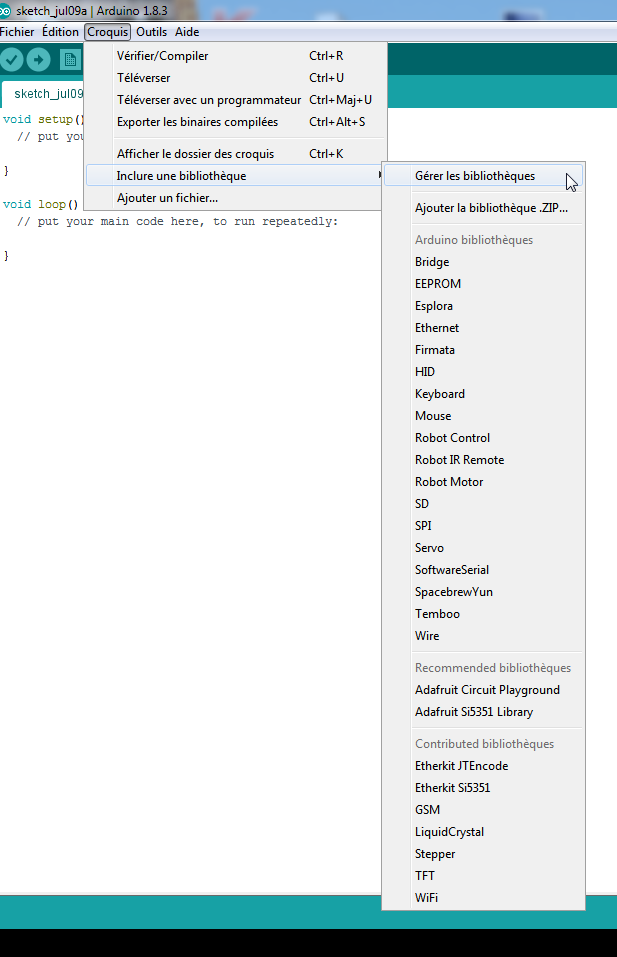This screenshot has height=957, width=617.
Task: Select Téléverser avec un programmateur
Action: pyautogui.click(x=236, y=99)
